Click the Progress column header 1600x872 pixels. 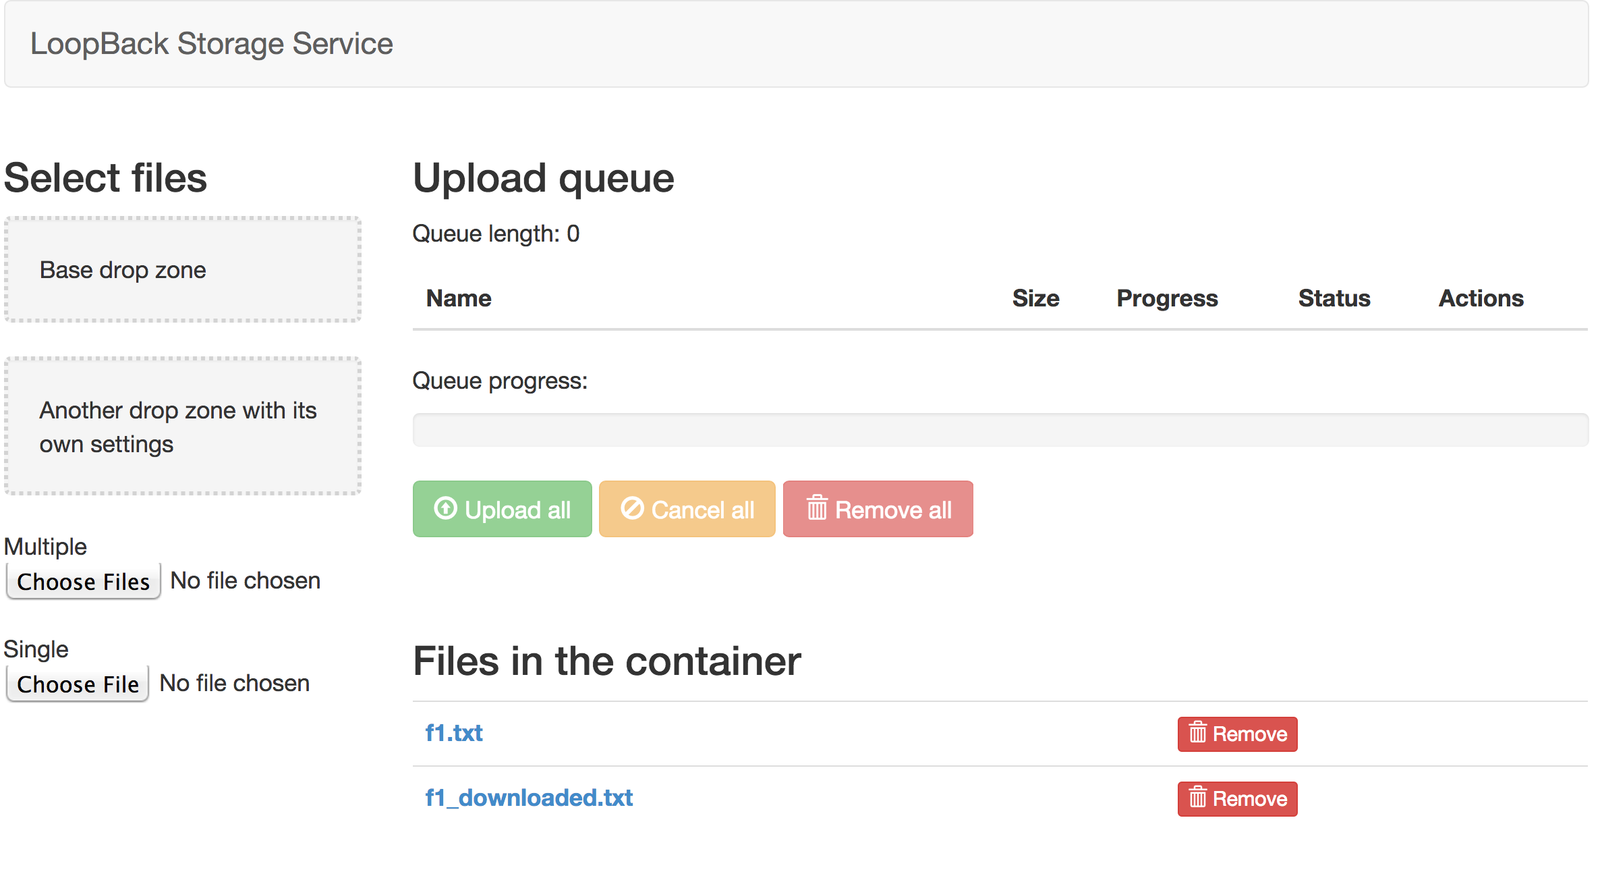pyautogui.click(x=1167, y=298)
